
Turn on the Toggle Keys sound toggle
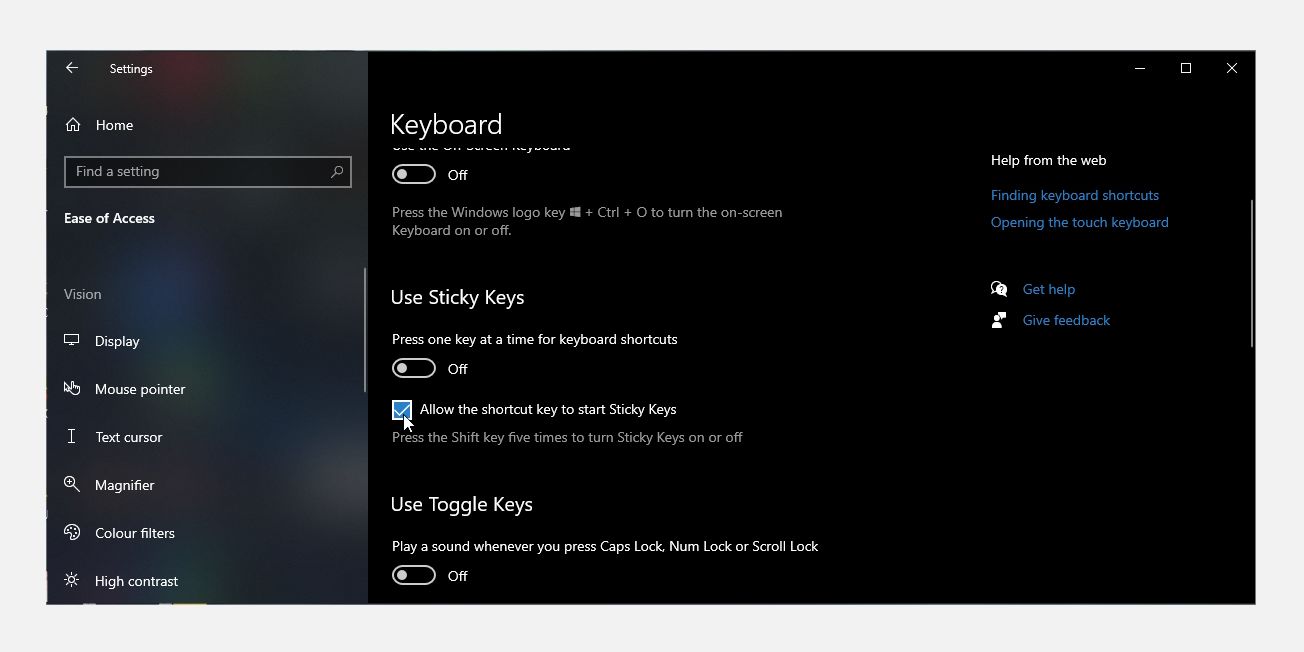(x=413, y=575)
